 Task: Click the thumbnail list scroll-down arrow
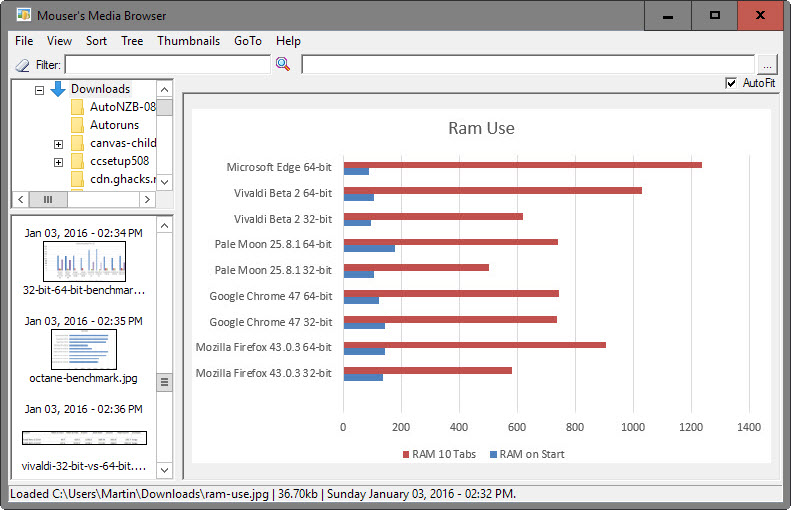164,470
